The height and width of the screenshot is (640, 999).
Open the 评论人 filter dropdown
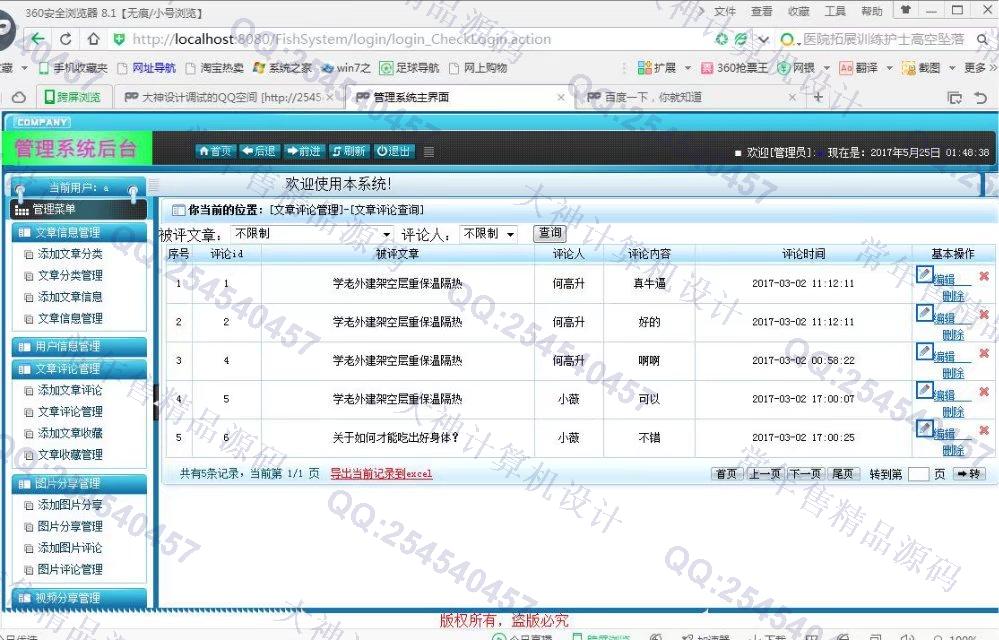[488, 234]
